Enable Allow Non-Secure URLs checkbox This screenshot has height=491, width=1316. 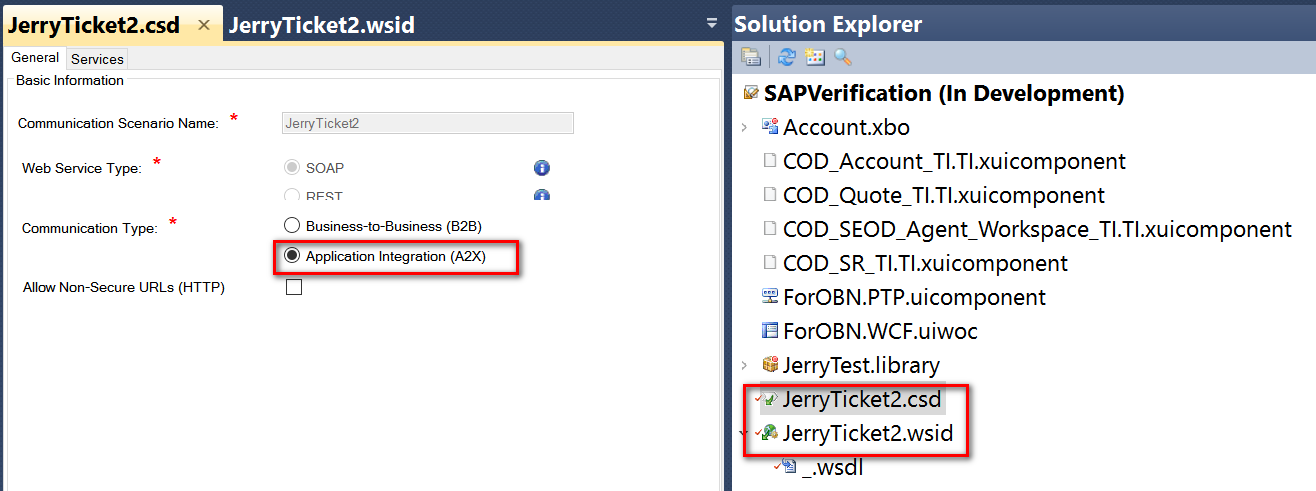pyautogui.click(x=294, y=288)
